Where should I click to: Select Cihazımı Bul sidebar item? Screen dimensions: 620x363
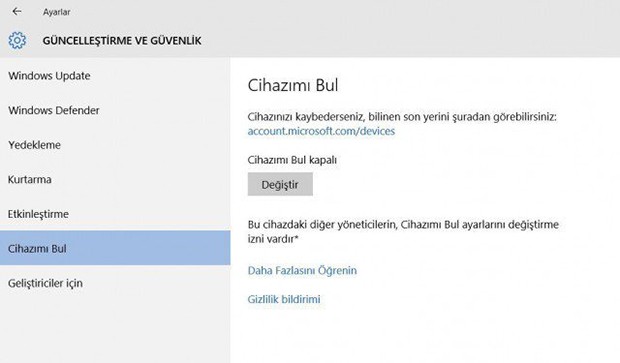(x=115, y=248)
